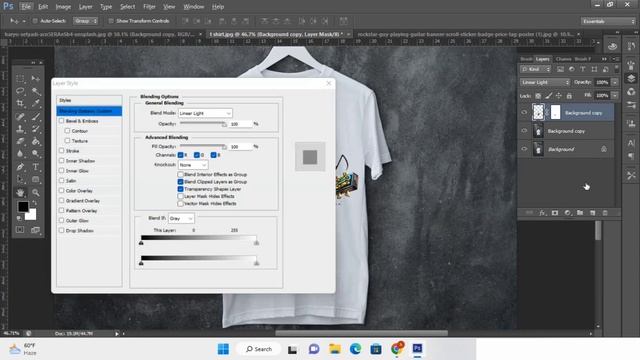640x360 pixels.
Task: Hide the locked Background layer
Action: coord(524,149)
